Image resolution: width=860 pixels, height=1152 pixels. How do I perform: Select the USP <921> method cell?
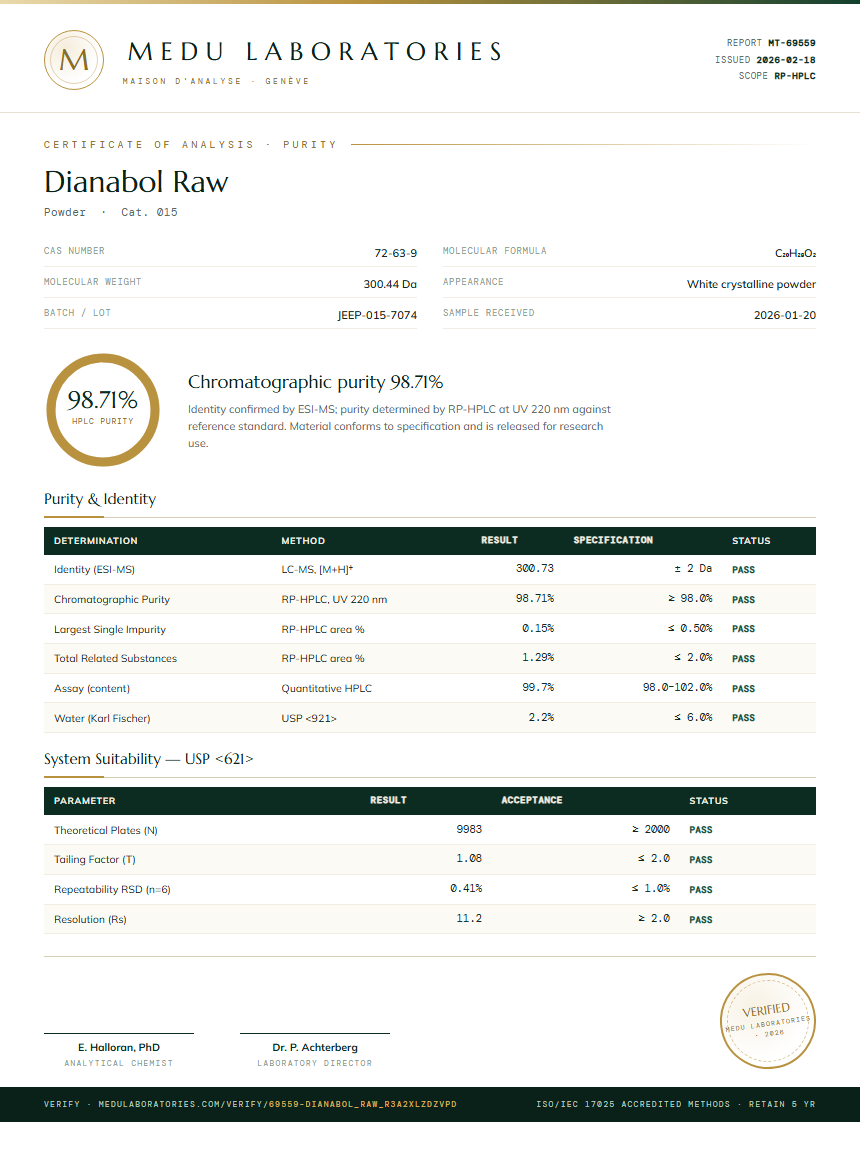pos(309,719)
